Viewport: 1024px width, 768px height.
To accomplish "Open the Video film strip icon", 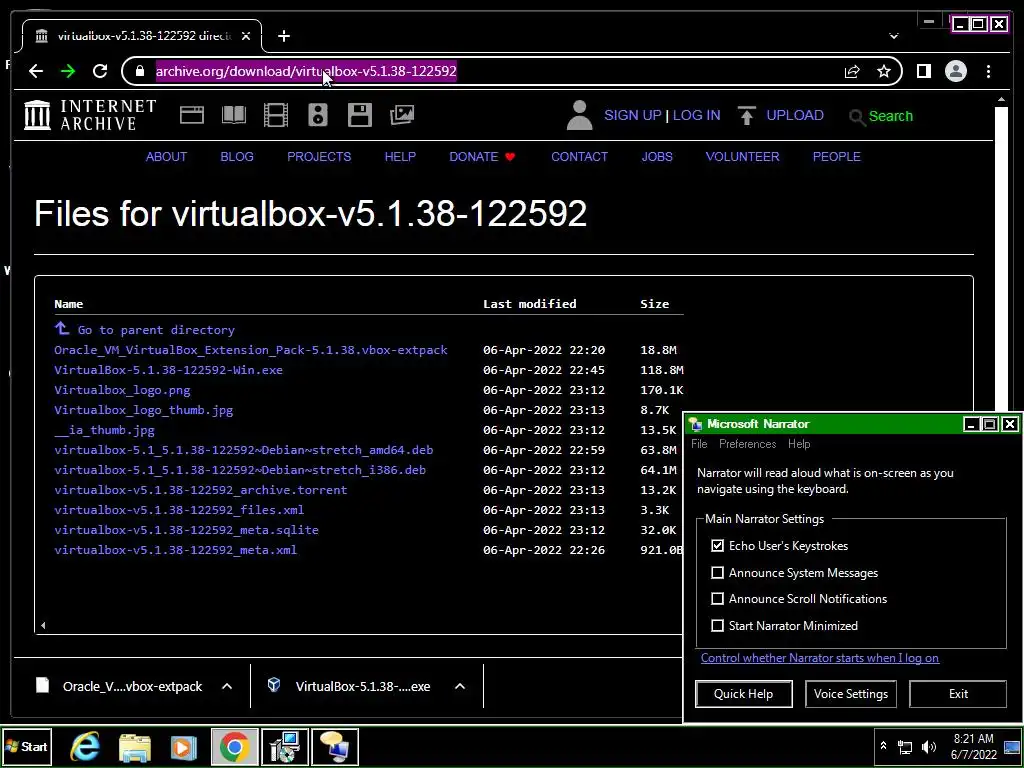I will (x=276, y=116).
